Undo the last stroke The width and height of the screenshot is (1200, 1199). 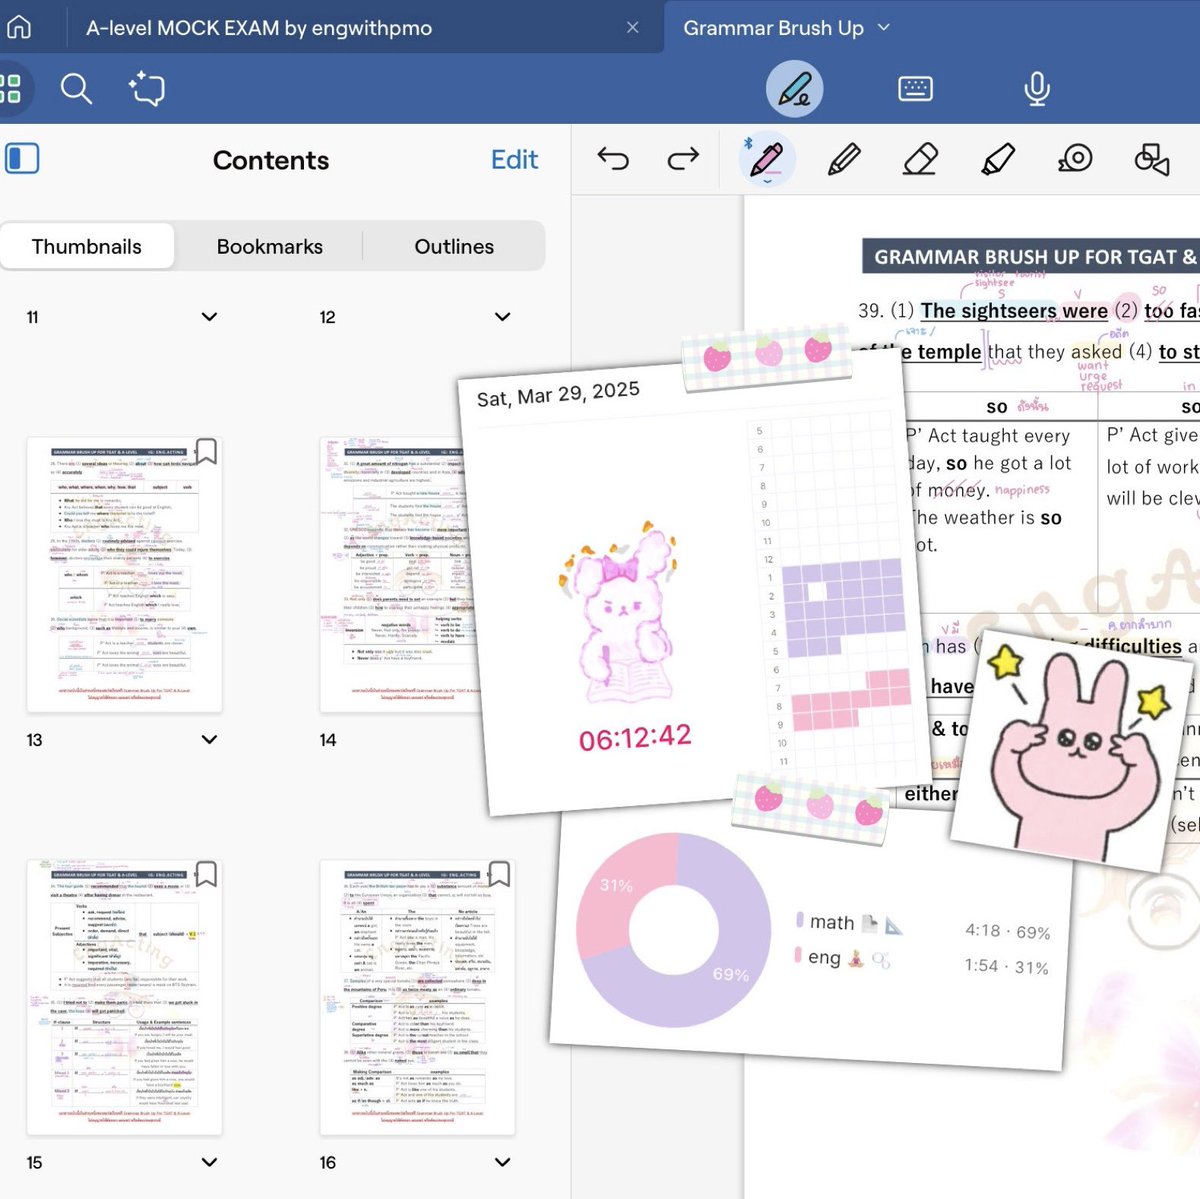click(613, 159)
